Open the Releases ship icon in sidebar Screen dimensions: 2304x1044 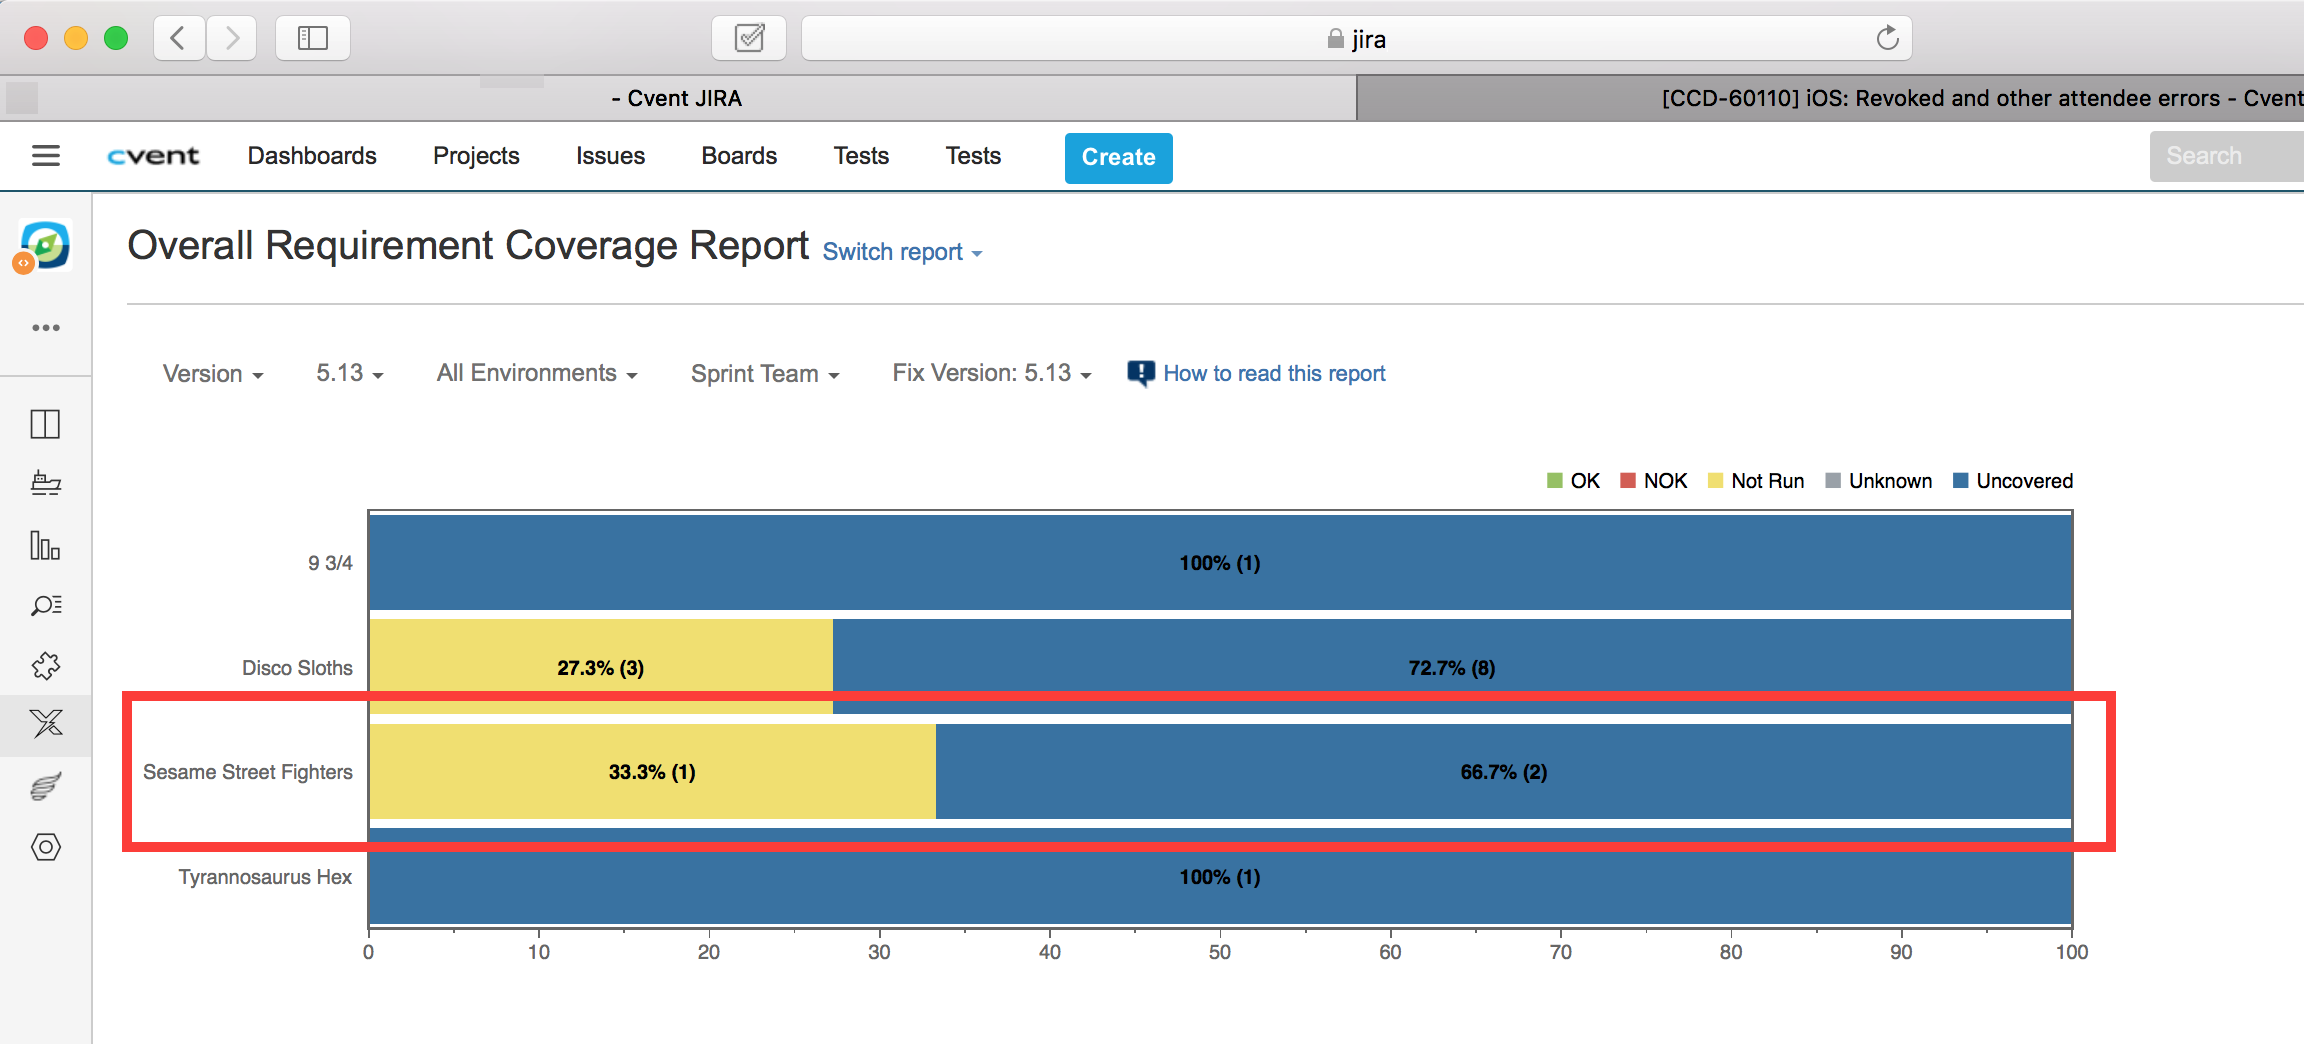pyautogui.click(x=45, y=484)
